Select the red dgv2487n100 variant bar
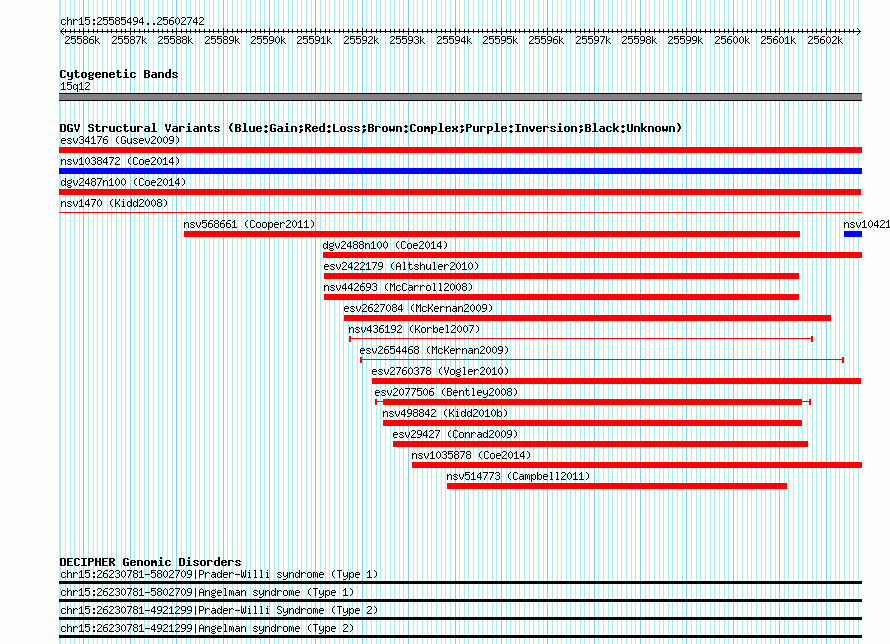 [x=460, y=192]
